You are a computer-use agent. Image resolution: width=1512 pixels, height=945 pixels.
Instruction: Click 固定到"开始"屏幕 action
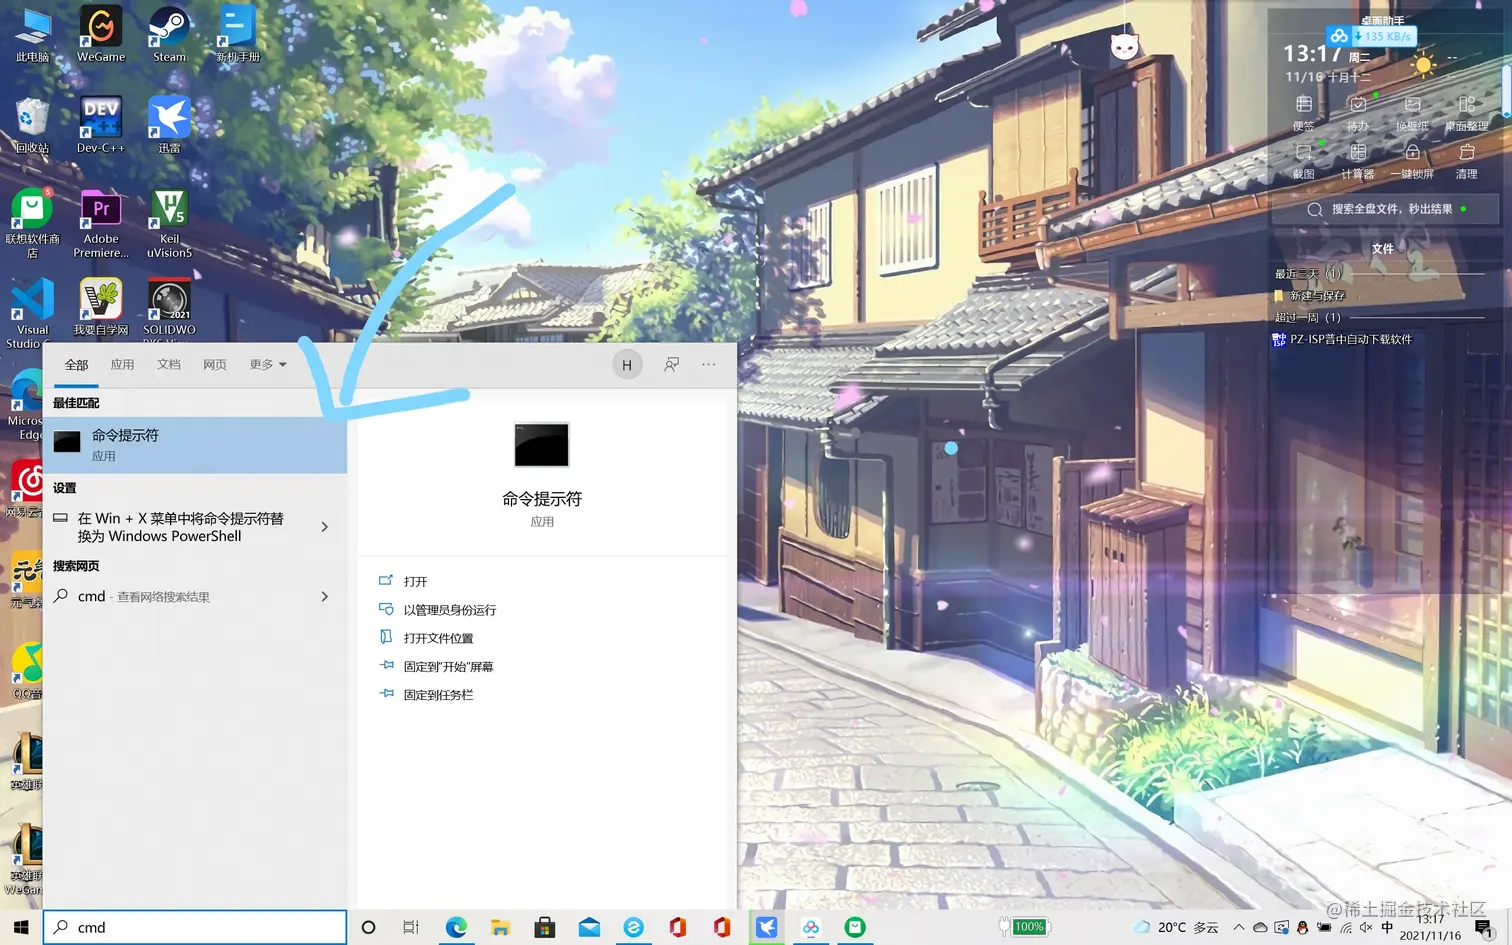[x=437, y=667]
